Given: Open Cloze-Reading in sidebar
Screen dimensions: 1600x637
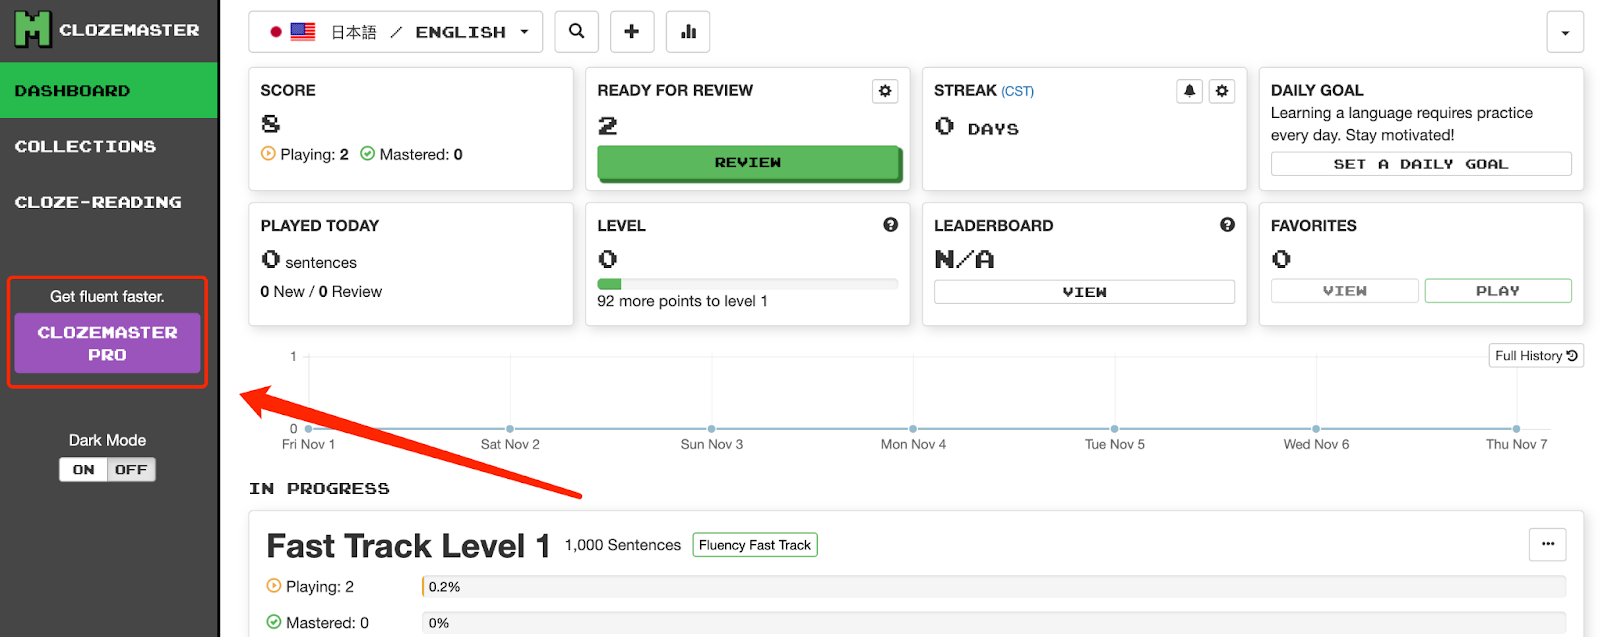Looking at the screenshot, I should [109, 202].
